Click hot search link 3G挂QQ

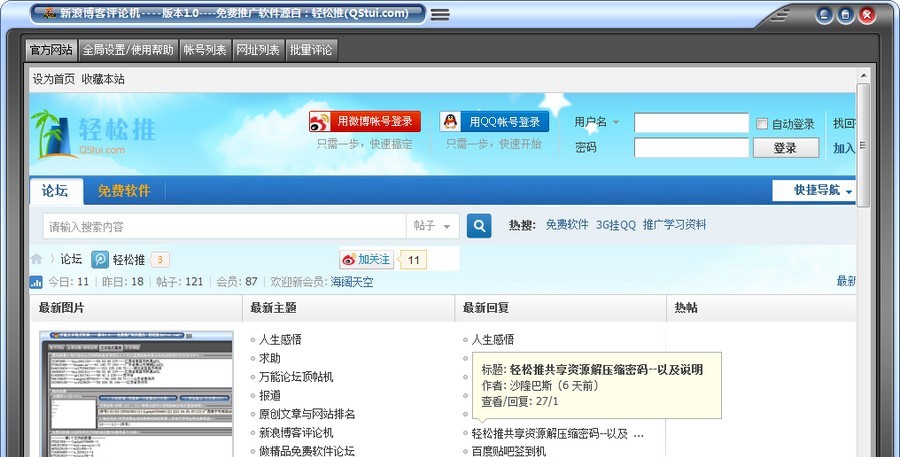(x=615, y=224)
